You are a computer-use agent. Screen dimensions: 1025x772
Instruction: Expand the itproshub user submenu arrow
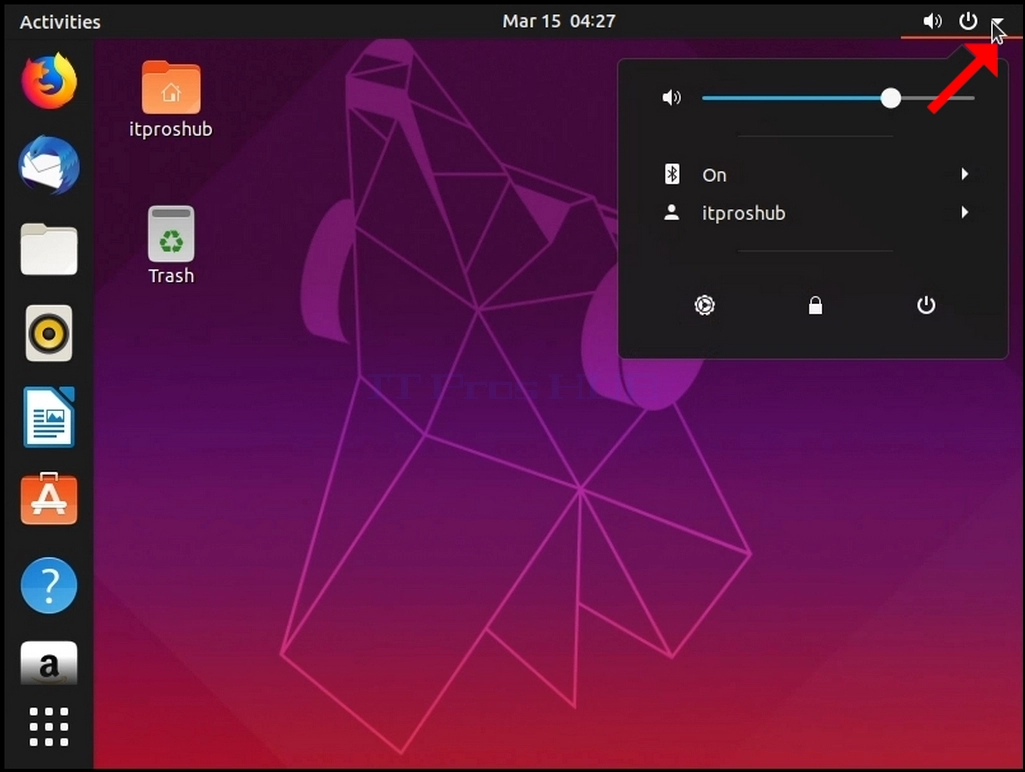tap(964, 212)
